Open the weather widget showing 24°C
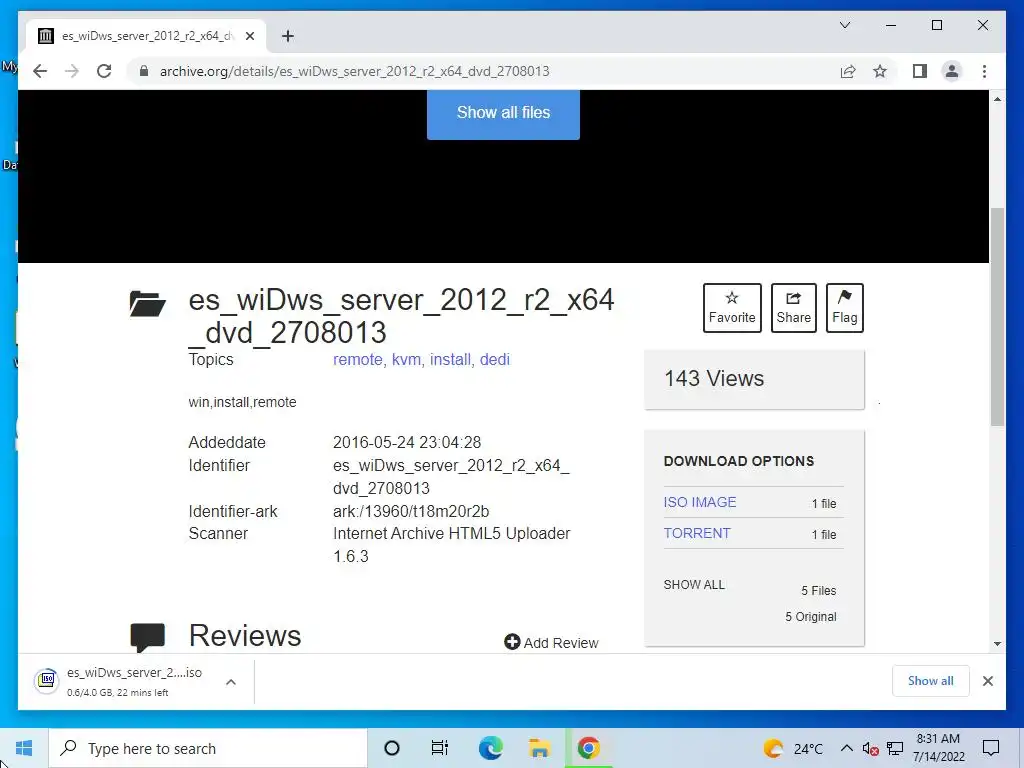 coord(793,748)
